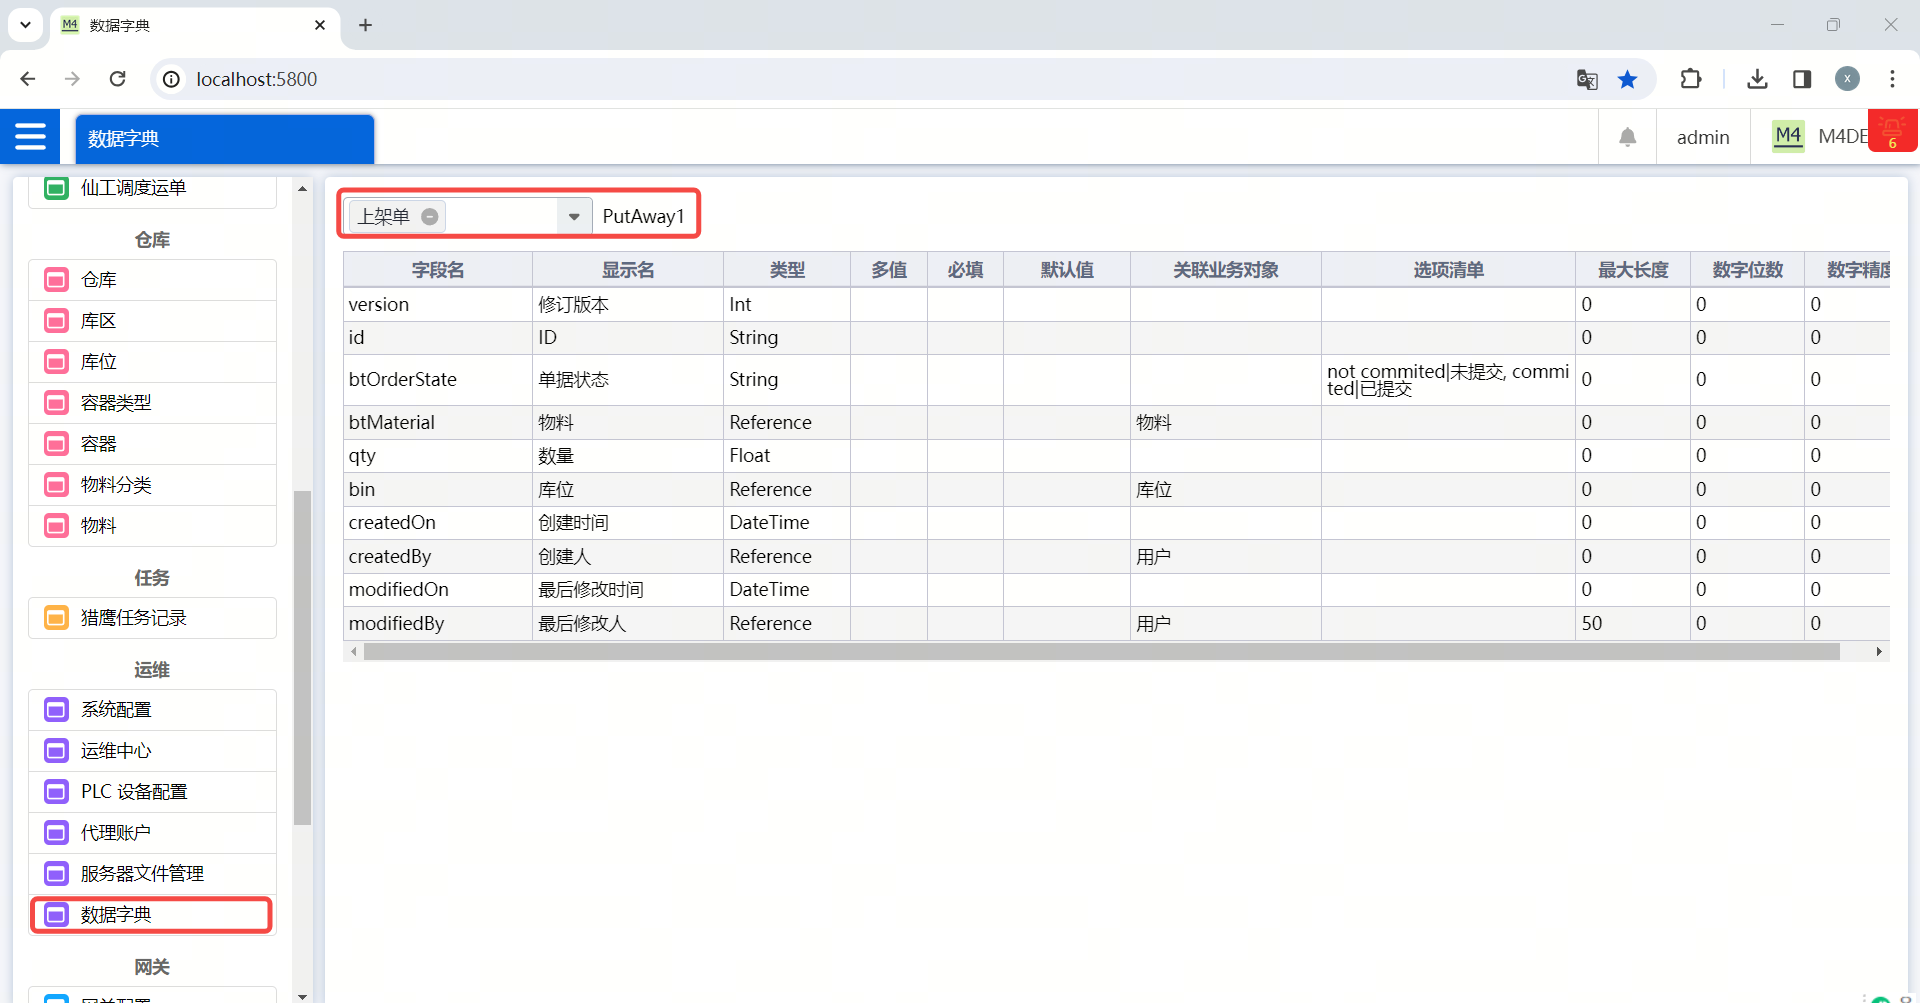1920x1003 pixels.
Task: Click the 仓库 menu icon
Action: 57,280
